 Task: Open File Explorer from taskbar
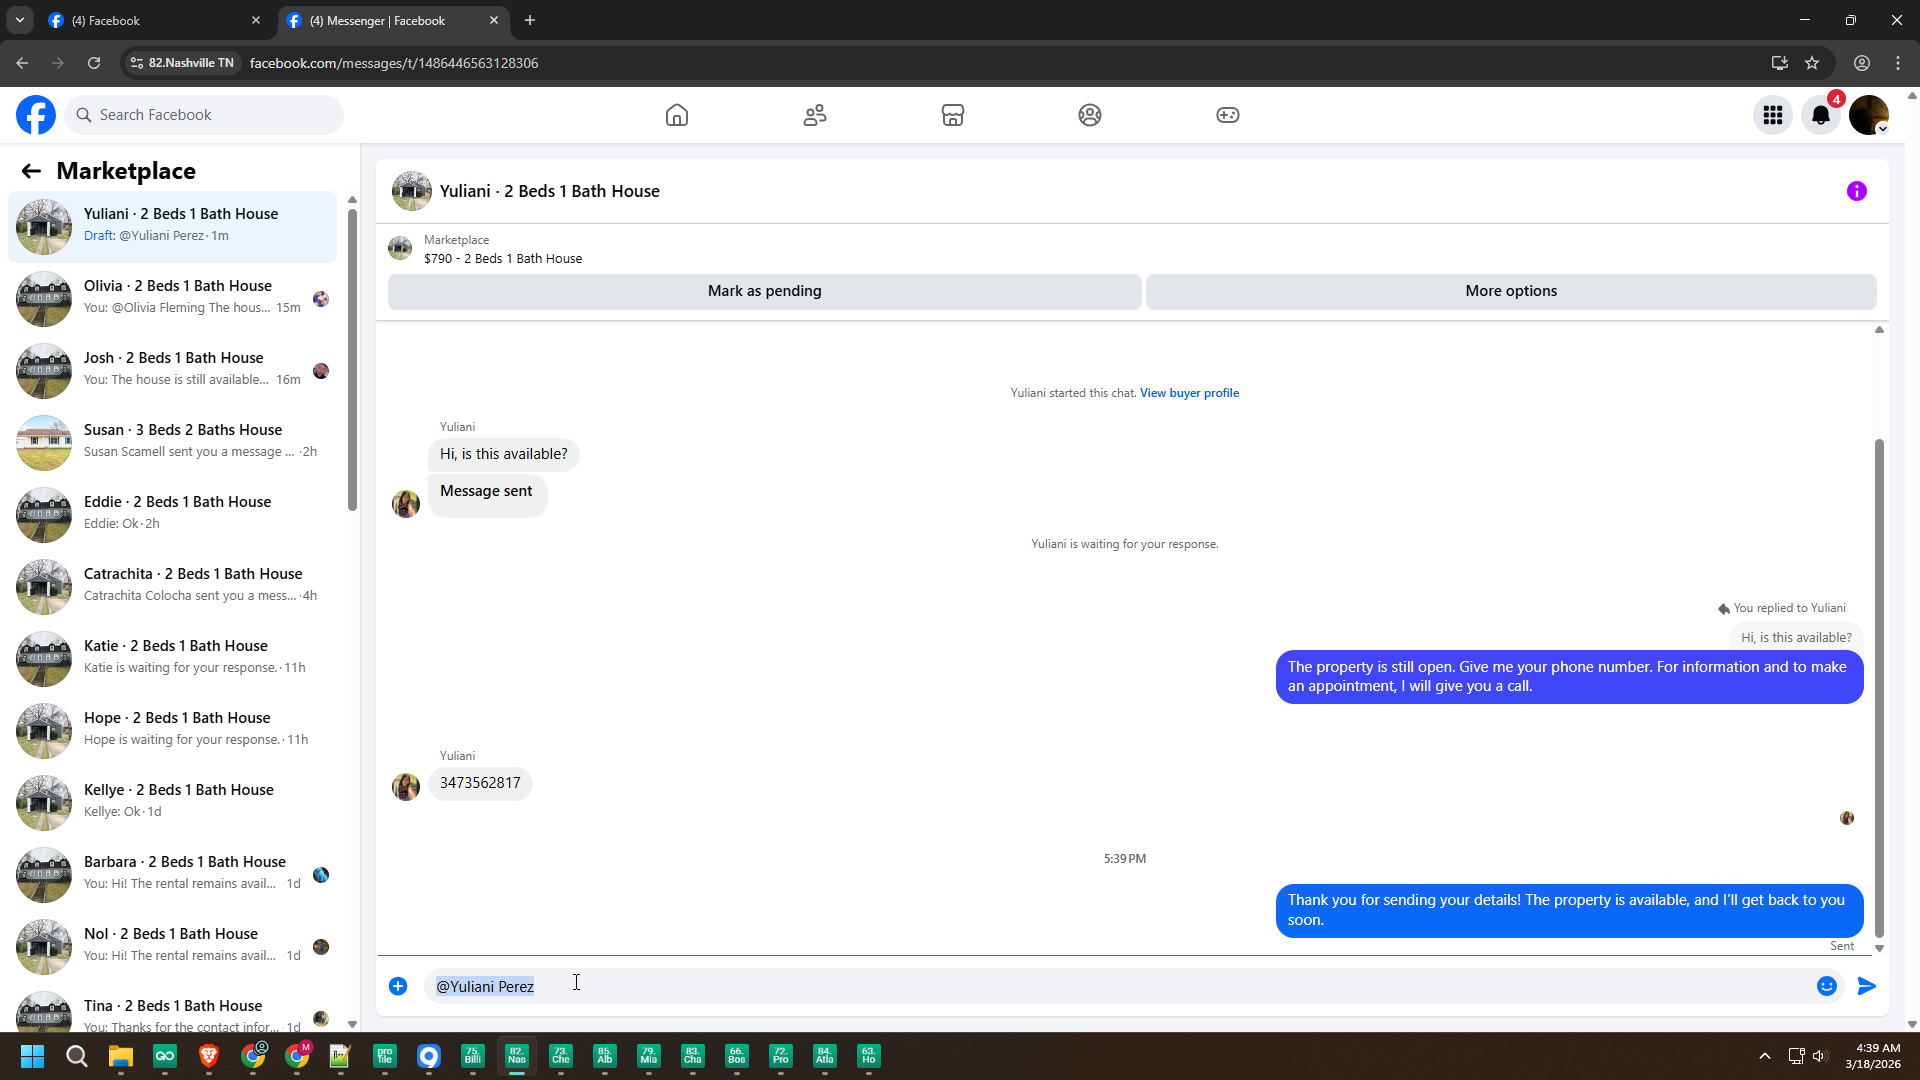(121, 1056)
